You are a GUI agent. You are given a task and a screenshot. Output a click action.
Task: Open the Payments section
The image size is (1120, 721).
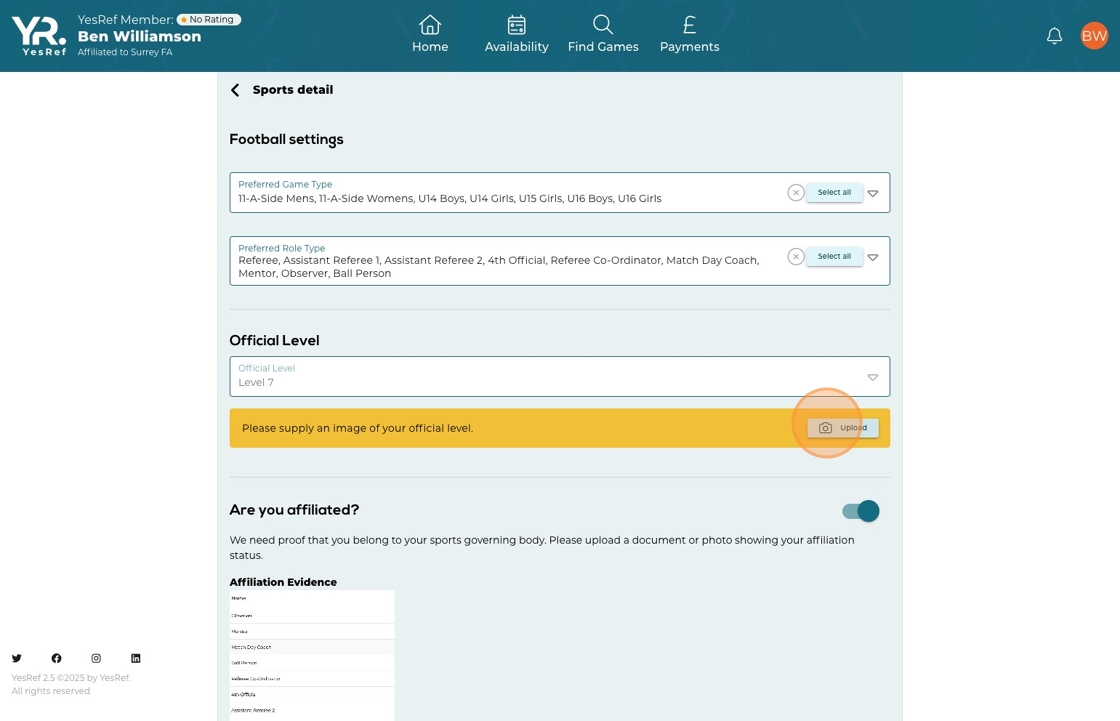(689, 35)
